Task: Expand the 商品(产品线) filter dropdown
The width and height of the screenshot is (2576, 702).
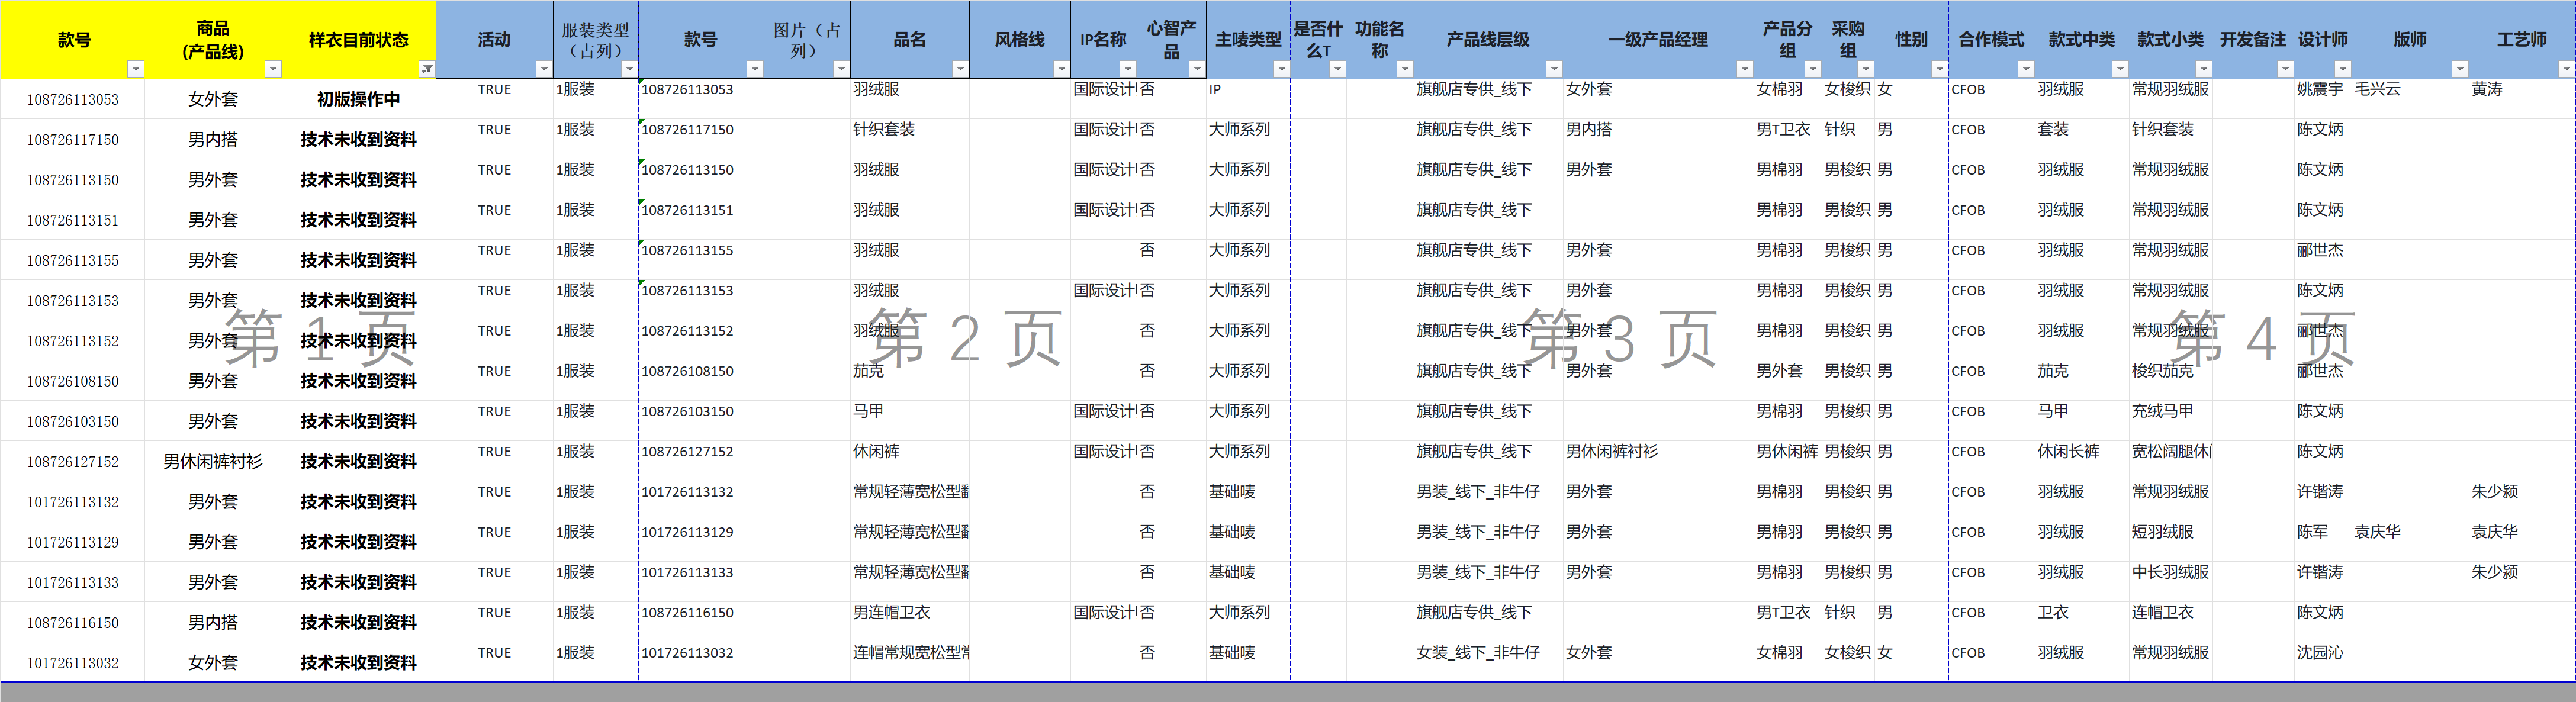Action: [272, 69]
